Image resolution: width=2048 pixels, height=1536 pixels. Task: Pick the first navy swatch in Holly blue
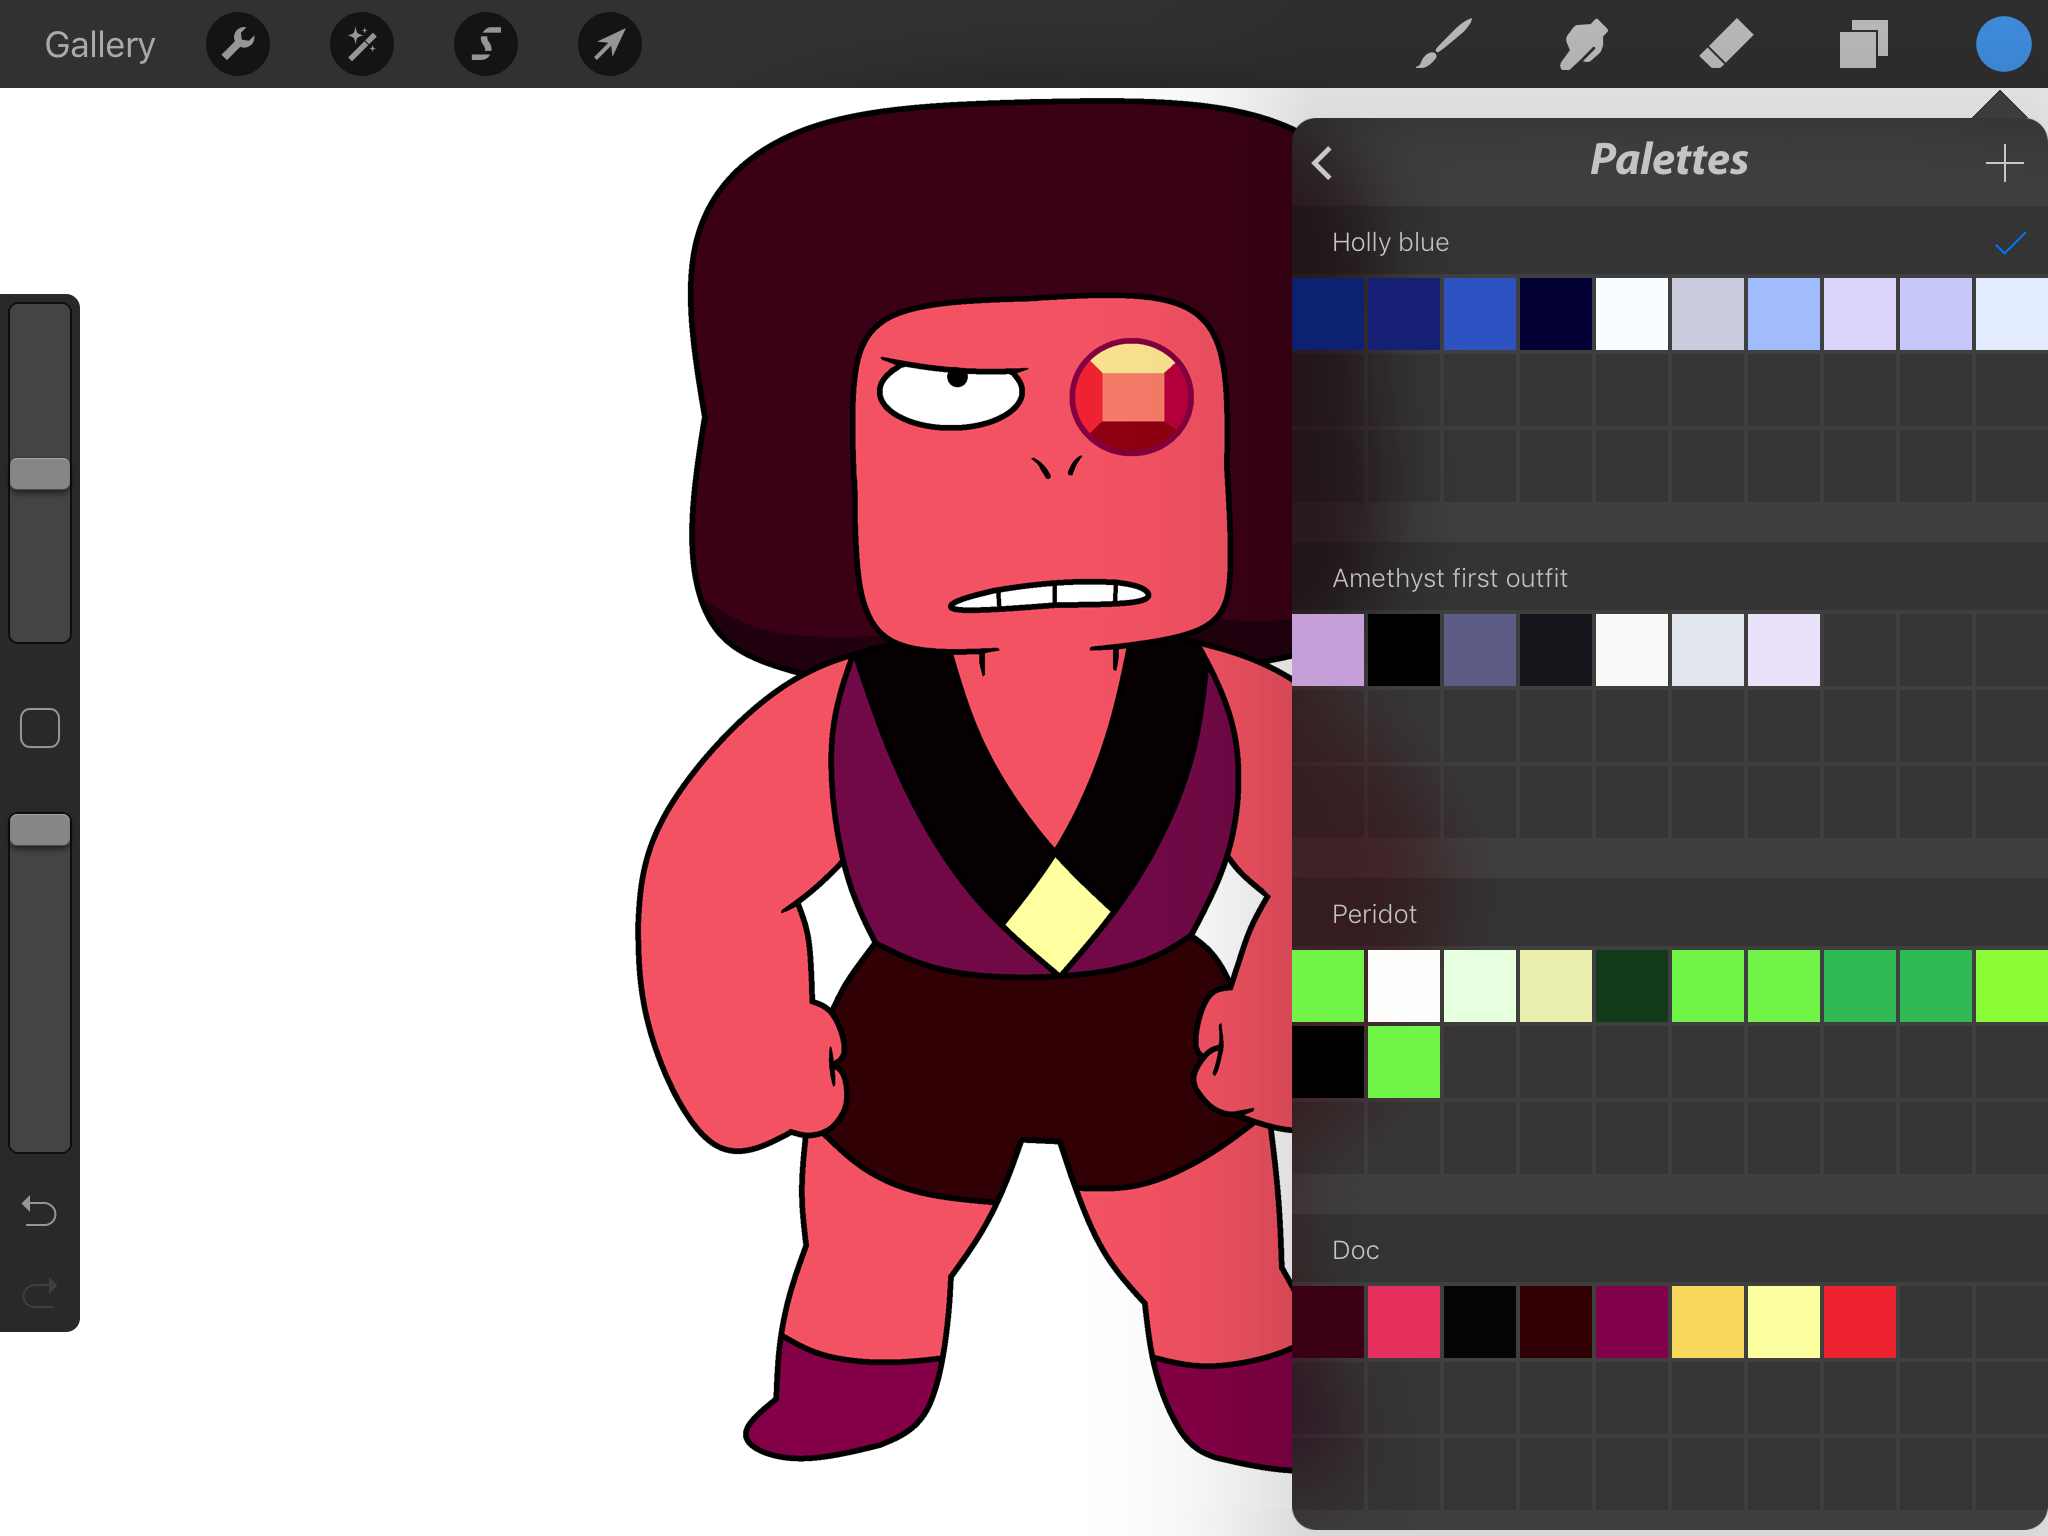[1328, 314]
